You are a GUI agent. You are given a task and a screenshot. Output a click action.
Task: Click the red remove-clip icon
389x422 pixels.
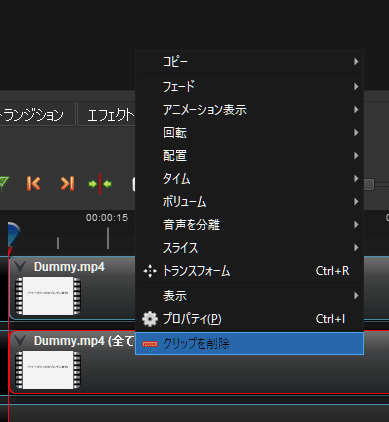pyautogui.click(x=150, y=344)
